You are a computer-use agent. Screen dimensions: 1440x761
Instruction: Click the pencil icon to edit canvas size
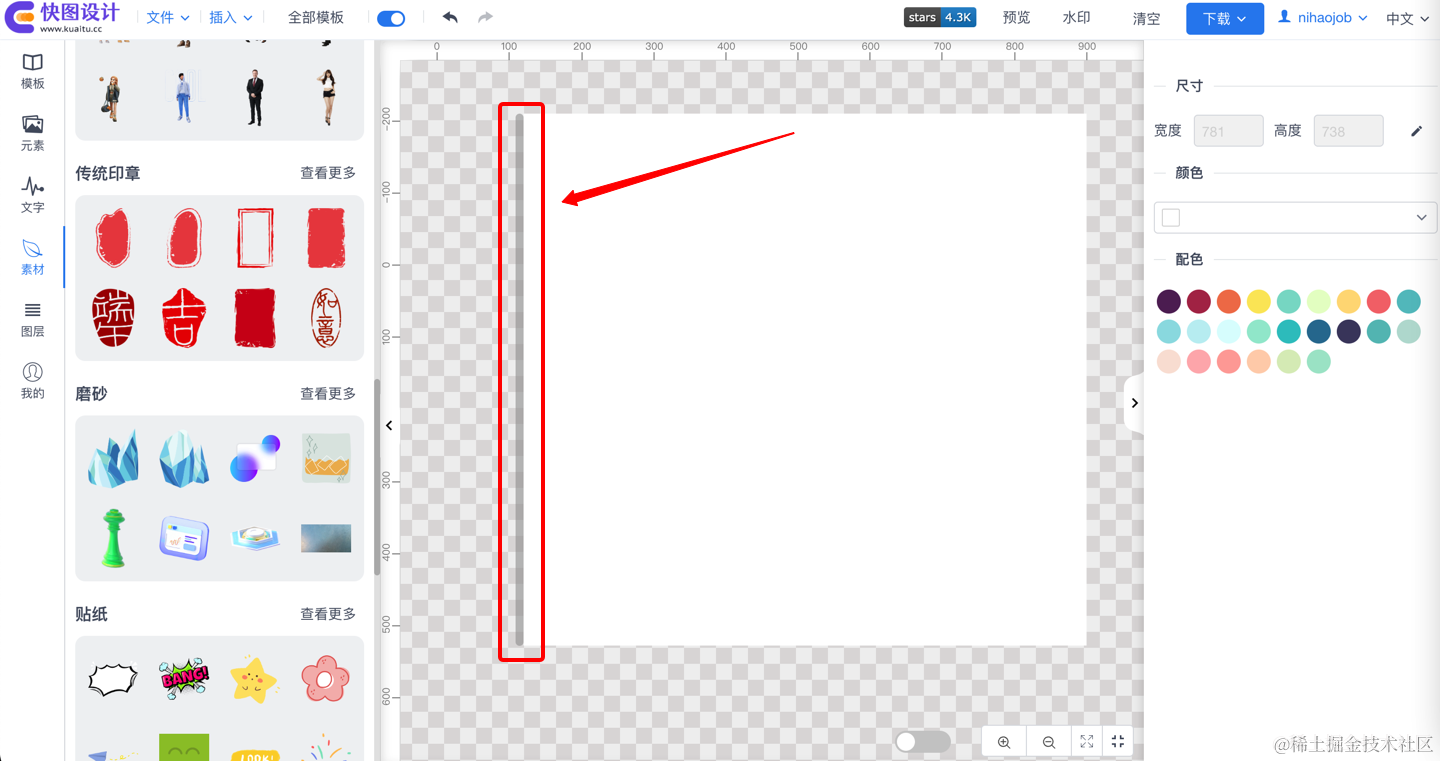point(1416,131)
